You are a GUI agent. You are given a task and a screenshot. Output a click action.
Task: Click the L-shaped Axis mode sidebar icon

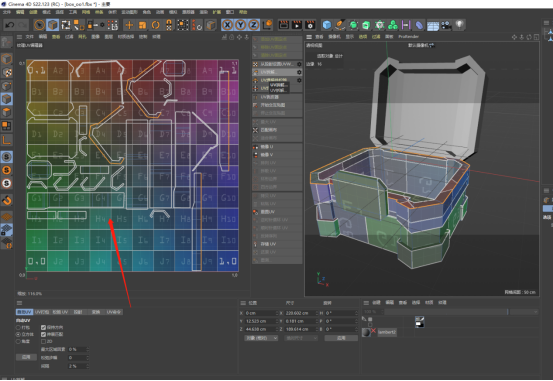pos(7,140)
